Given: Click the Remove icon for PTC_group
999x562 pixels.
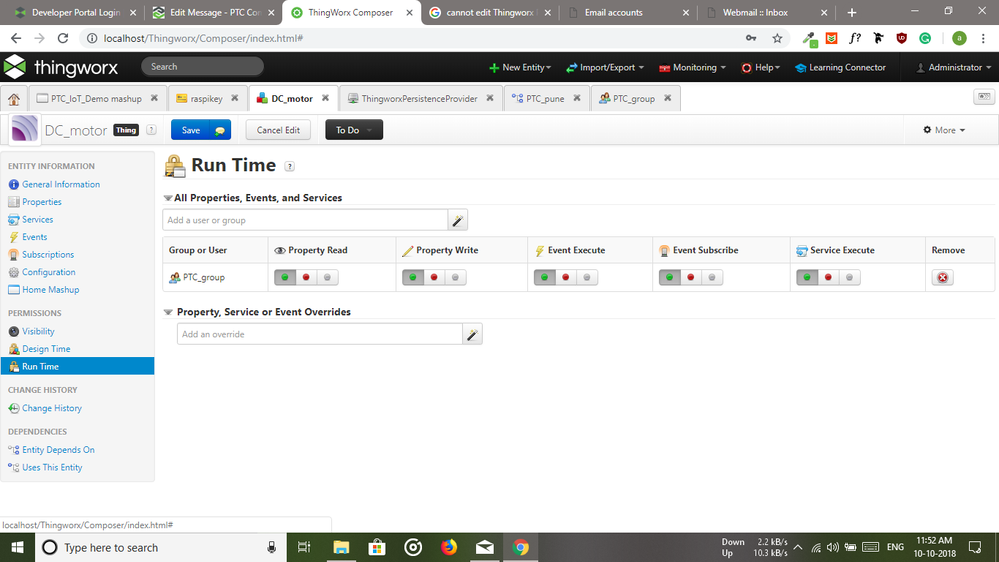Looking at the screenshot, I should click(942, 277).
